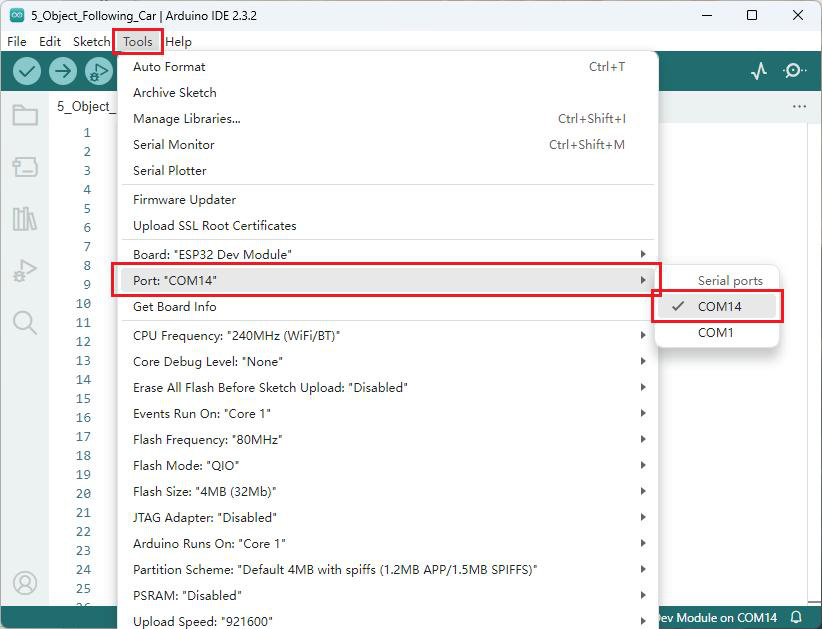Open the Boards Manager sidebar icon

tap(25, 167)
